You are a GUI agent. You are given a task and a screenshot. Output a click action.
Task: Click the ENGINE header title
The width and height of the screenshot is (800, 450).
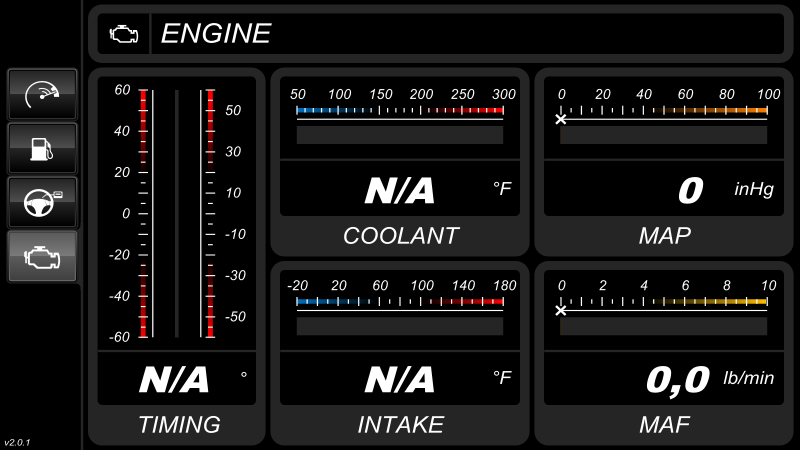216,34
